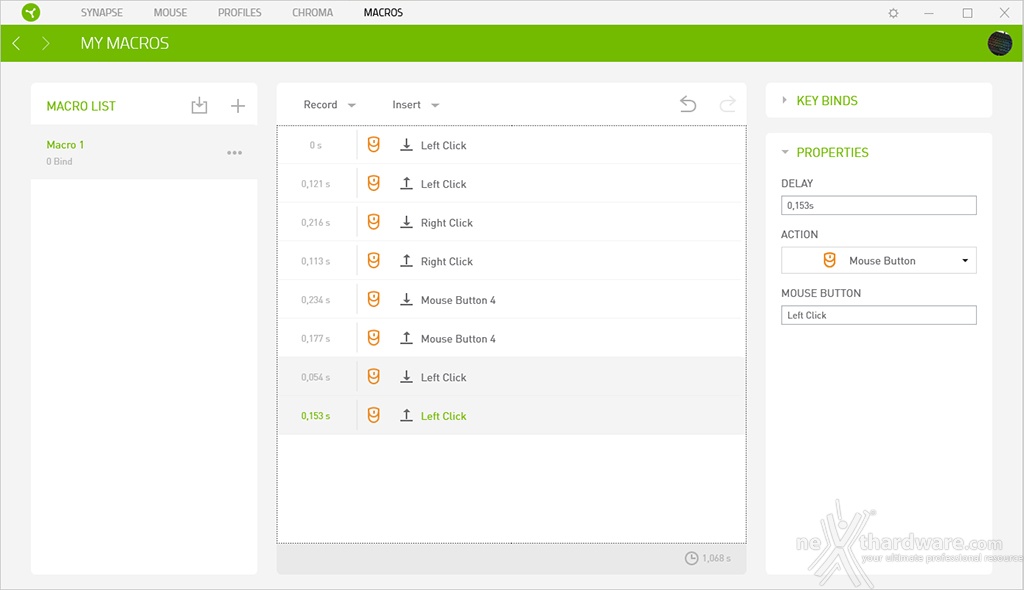This screenshot has height=590, width=1024.
Task: Open the three-dot menu for Macro 1
Action: [x=234, y=153]
